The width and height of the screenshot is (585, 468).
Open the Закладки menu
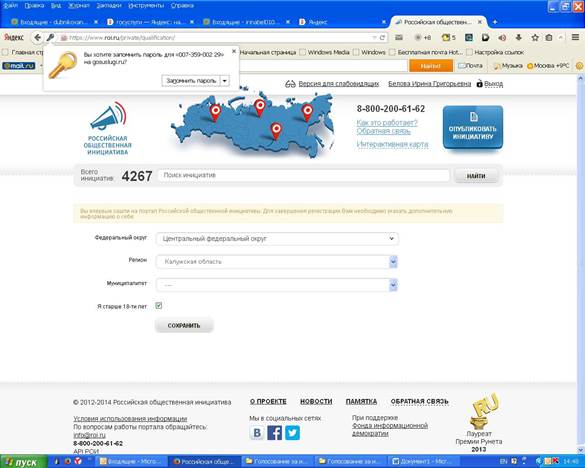[109, 6]
